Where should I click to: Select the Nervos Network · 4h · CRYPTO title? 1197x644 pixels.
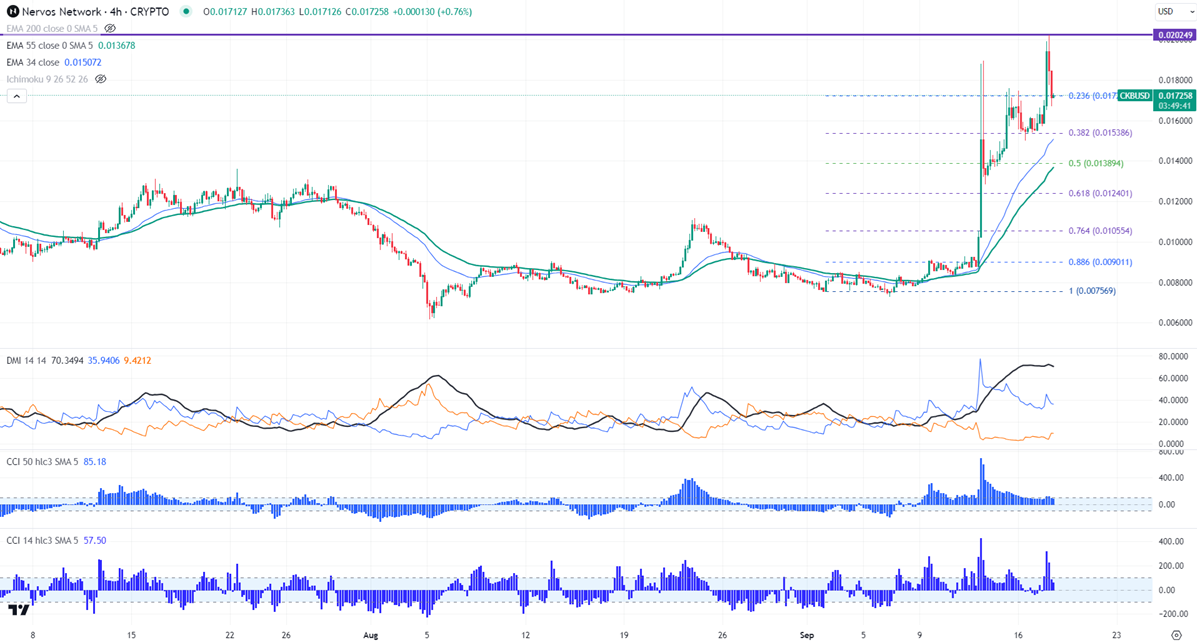pyautogui.click(x=95, y=11)
